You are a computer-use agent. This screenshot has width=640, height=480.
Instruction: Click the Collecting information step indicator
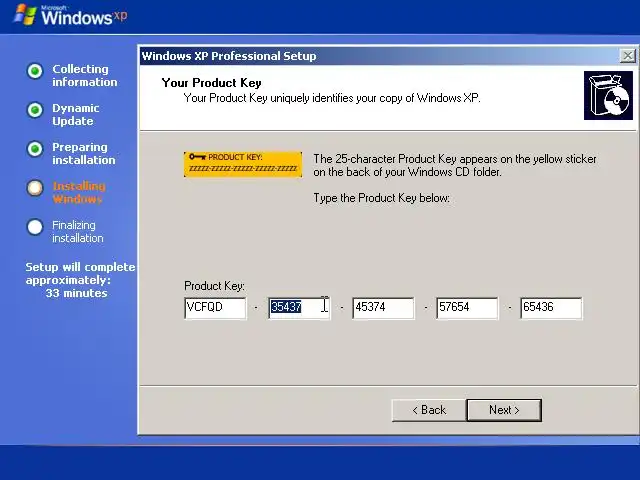[35, 71]
